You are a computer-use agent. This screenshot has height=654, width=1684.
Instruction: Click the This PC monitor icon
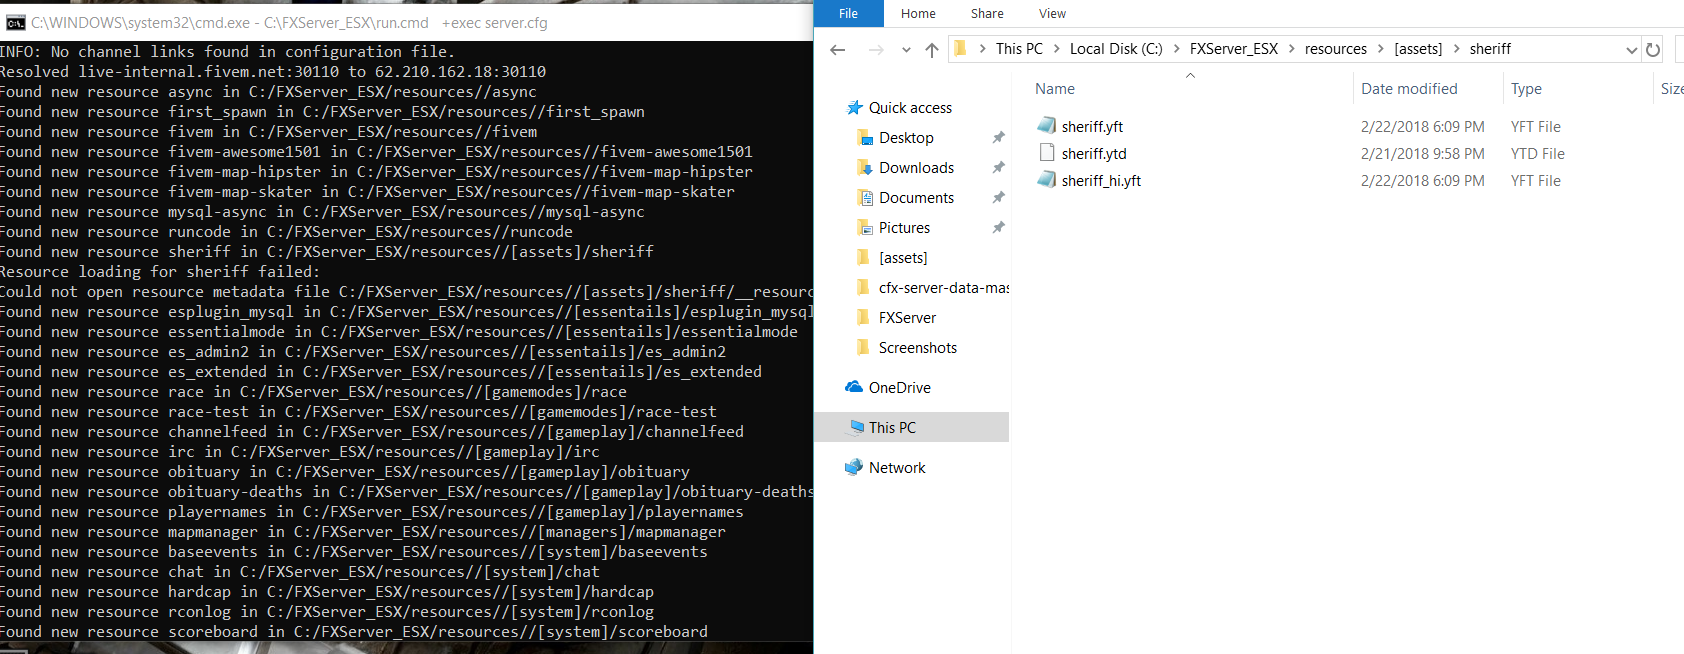coord(856,427)
